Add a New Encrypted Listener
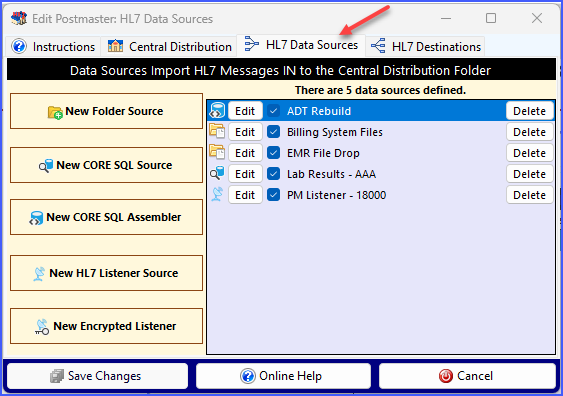 [106, 326]
